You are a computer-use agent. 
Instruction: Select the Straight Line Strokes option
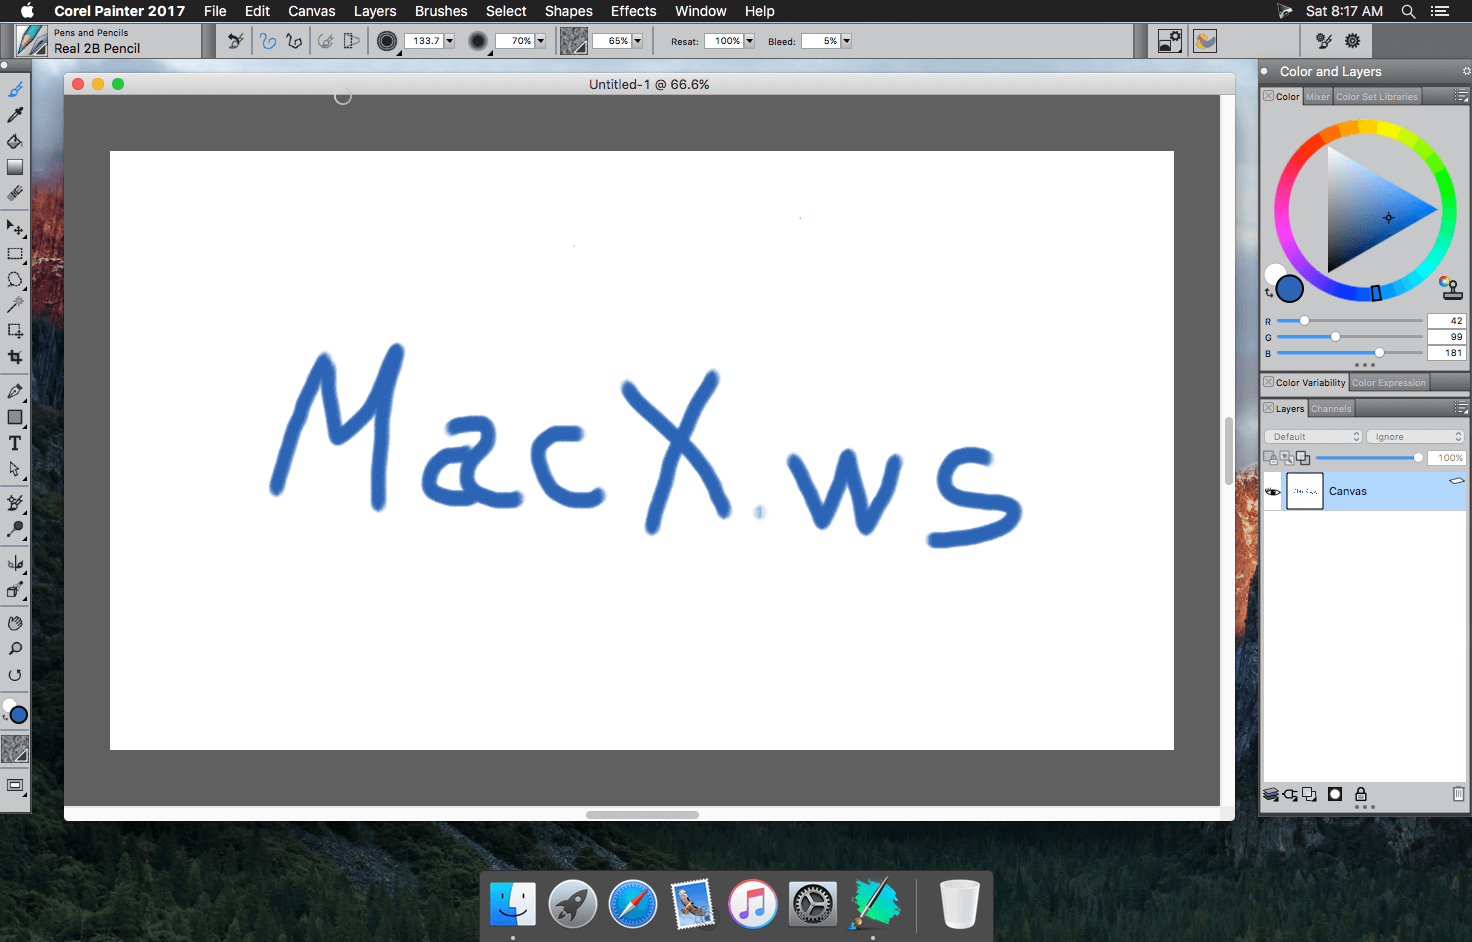click(x=294, y=41)
